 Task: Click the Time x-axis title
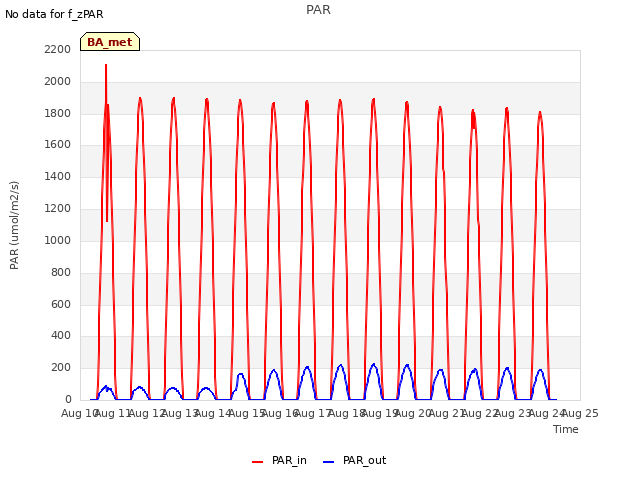pyautogui.click(x=566, y=429)
